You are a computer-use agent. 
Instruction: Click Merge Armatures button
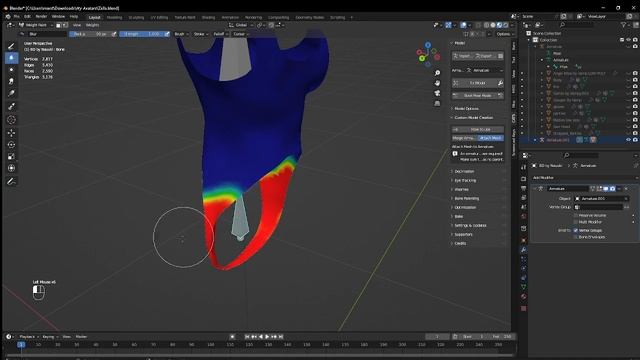[x=465, y=138]
